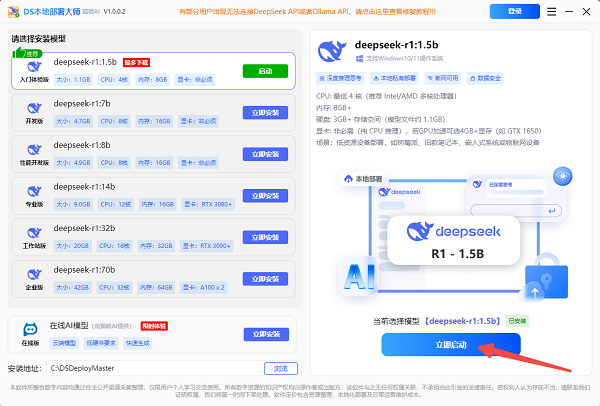Click the 内存: 8GB tag
The image size is (600, 406).
pyautogui.click(x=153, y=80)
